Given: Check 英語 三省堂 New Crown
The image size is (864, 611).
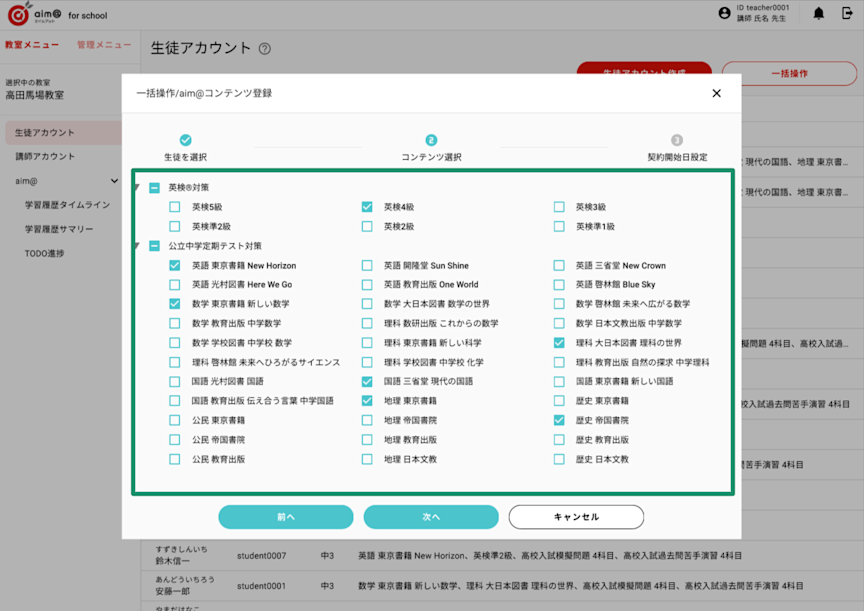Looking at the screenshot, I should pos(559,266).
